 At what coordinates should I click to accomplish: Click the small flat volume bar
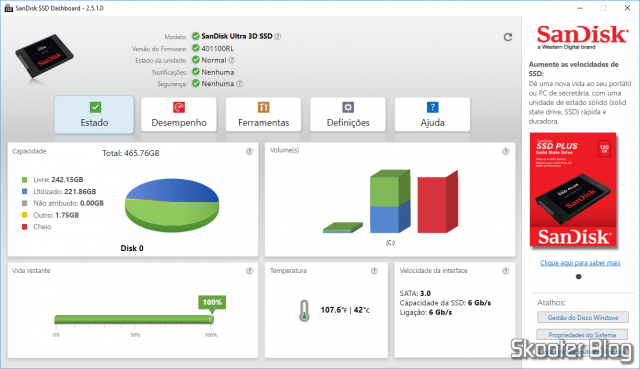coord(343,228)
